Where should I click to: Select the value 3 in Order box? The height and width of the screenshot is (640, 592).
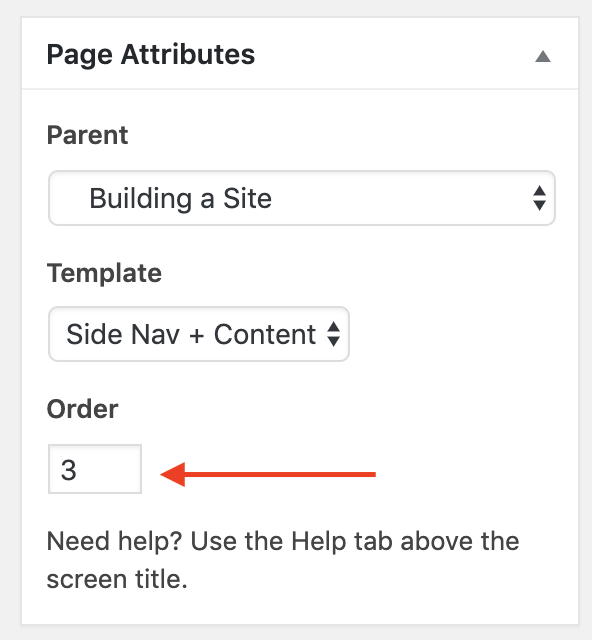69,470
